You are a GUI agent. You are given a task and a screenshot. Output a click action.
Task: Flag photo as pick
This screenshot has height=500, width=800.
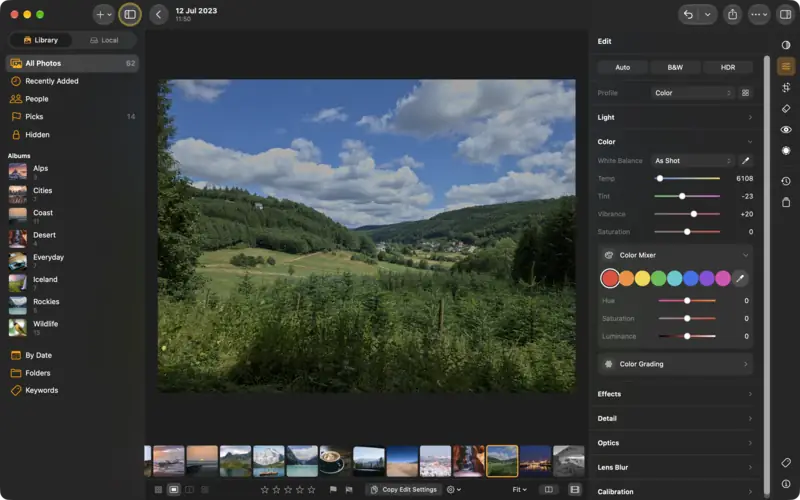(x=333, y=490)
